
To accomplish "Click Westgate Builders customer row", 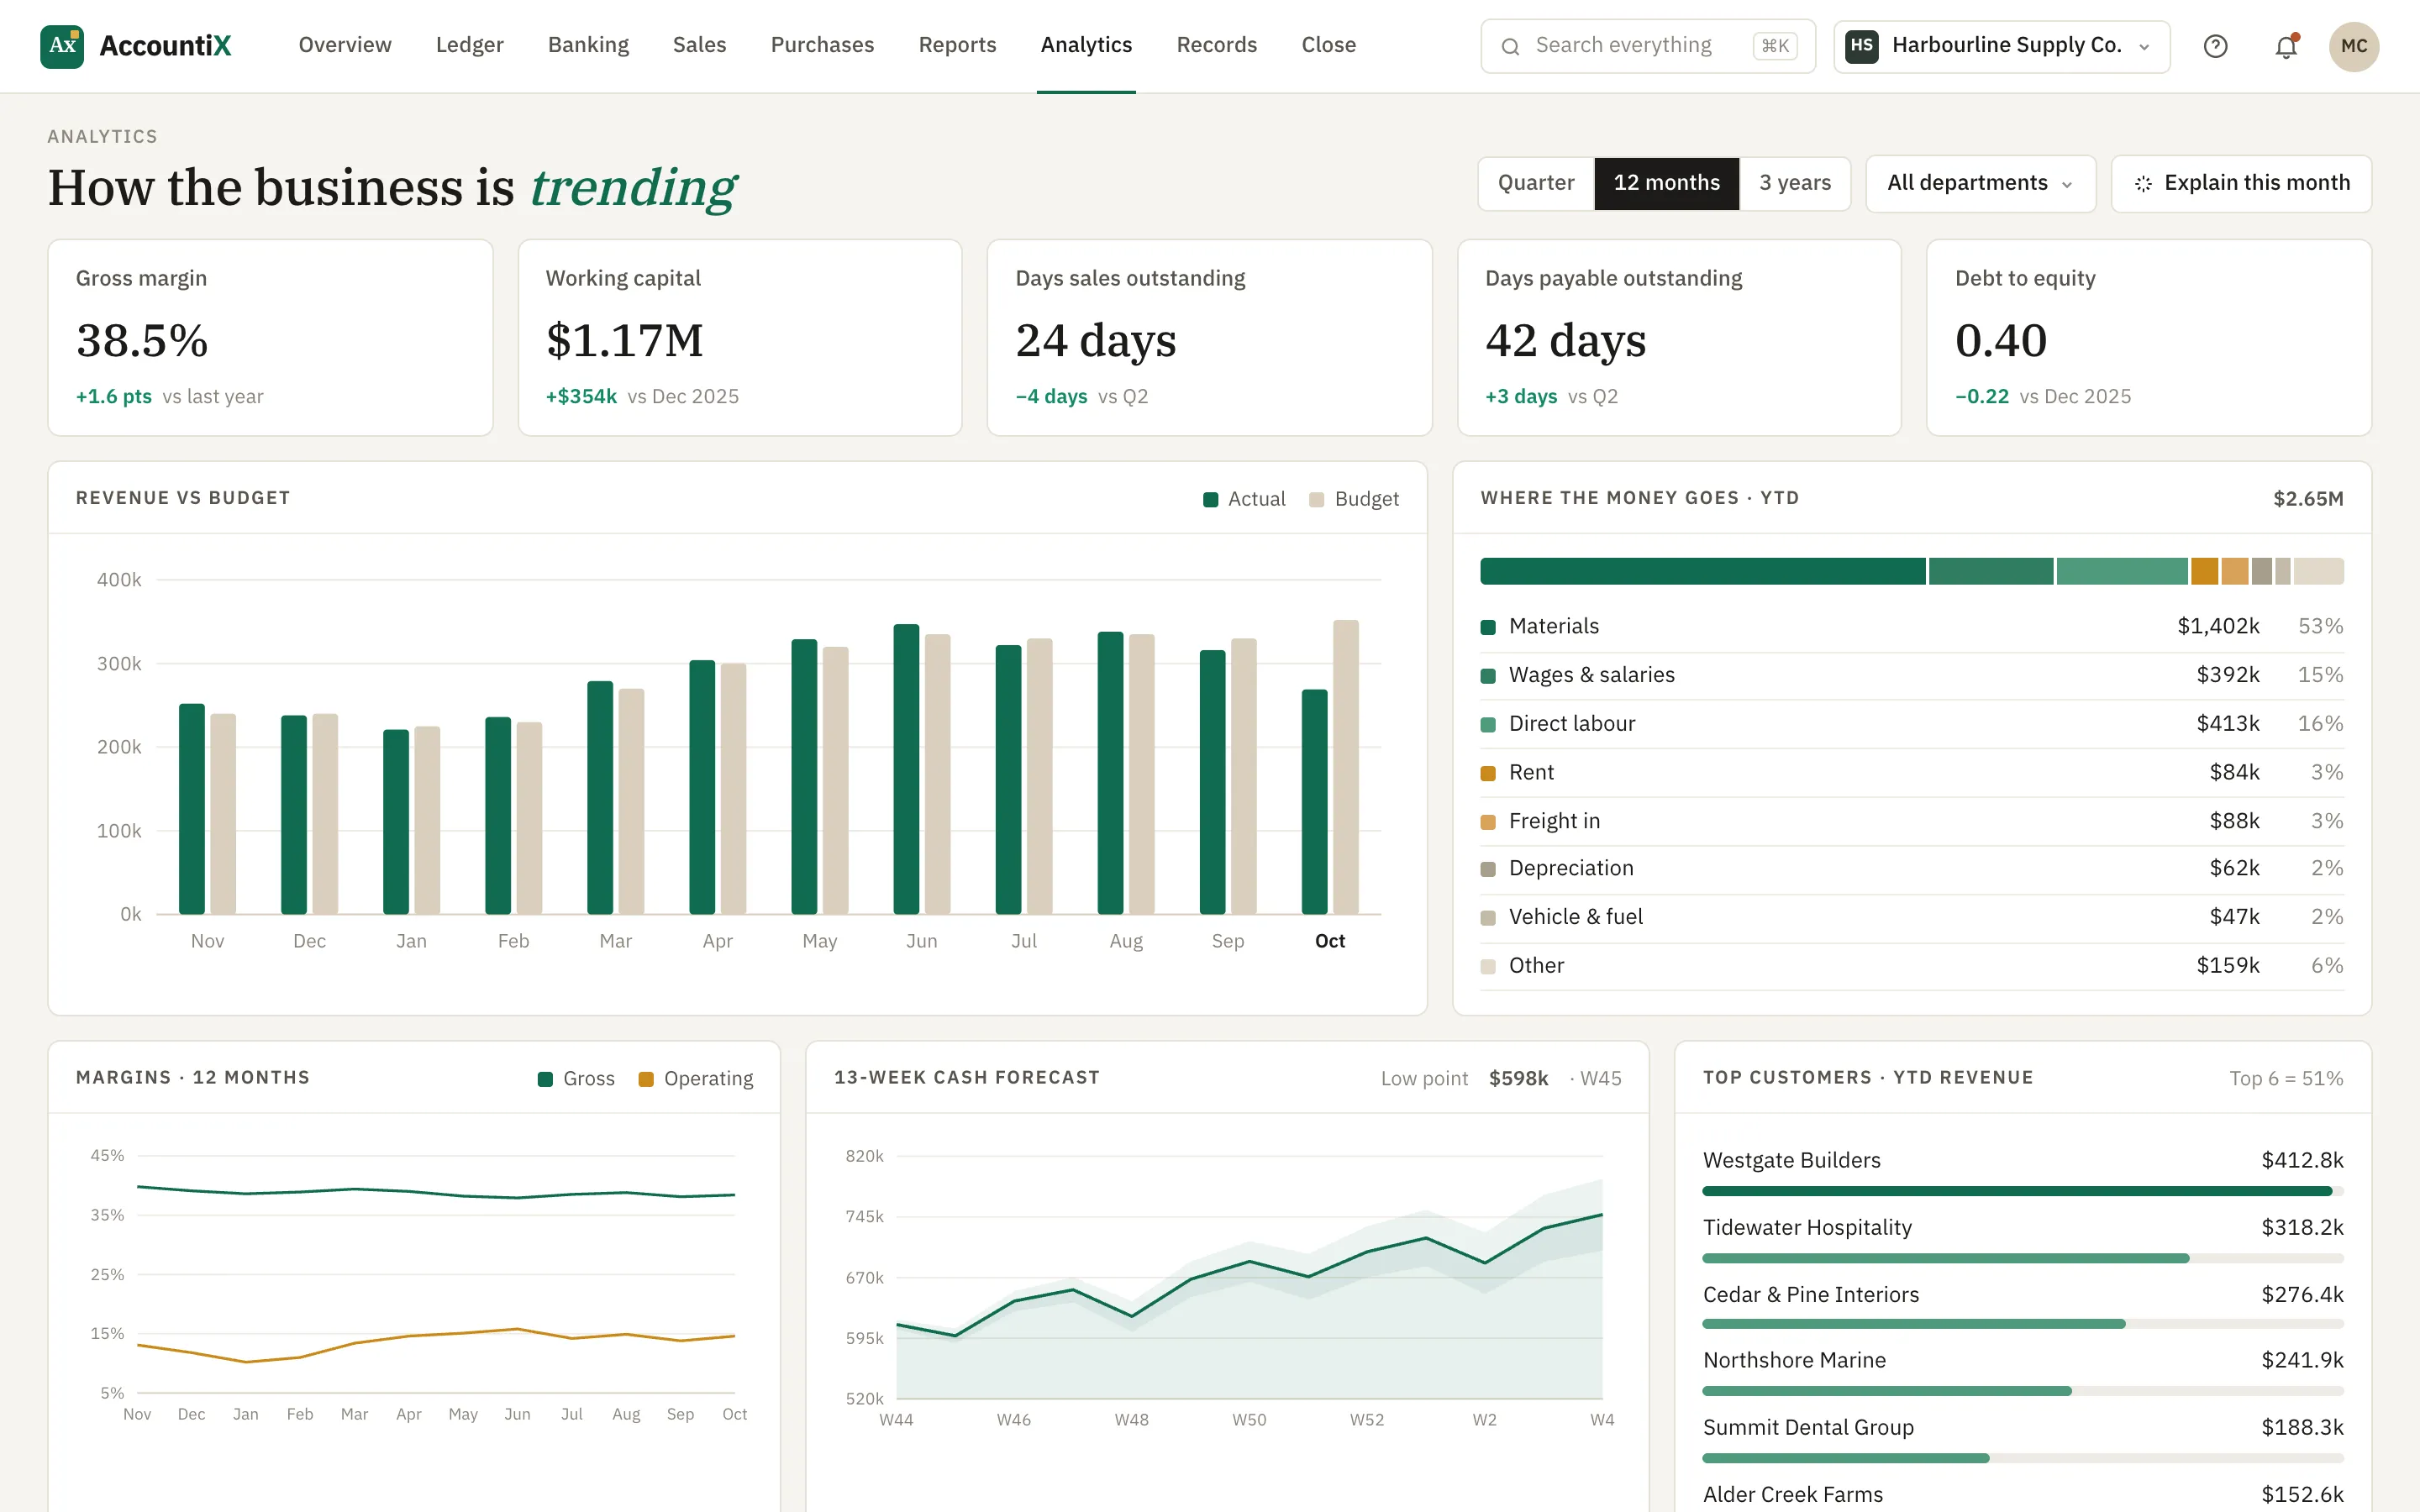I will (2023, 1172).
